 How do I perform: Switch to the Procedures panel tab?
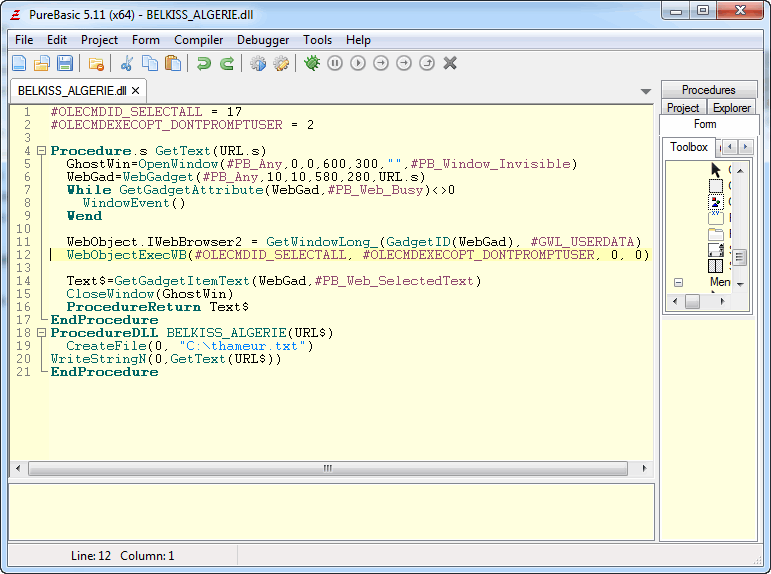coord(708,90)
